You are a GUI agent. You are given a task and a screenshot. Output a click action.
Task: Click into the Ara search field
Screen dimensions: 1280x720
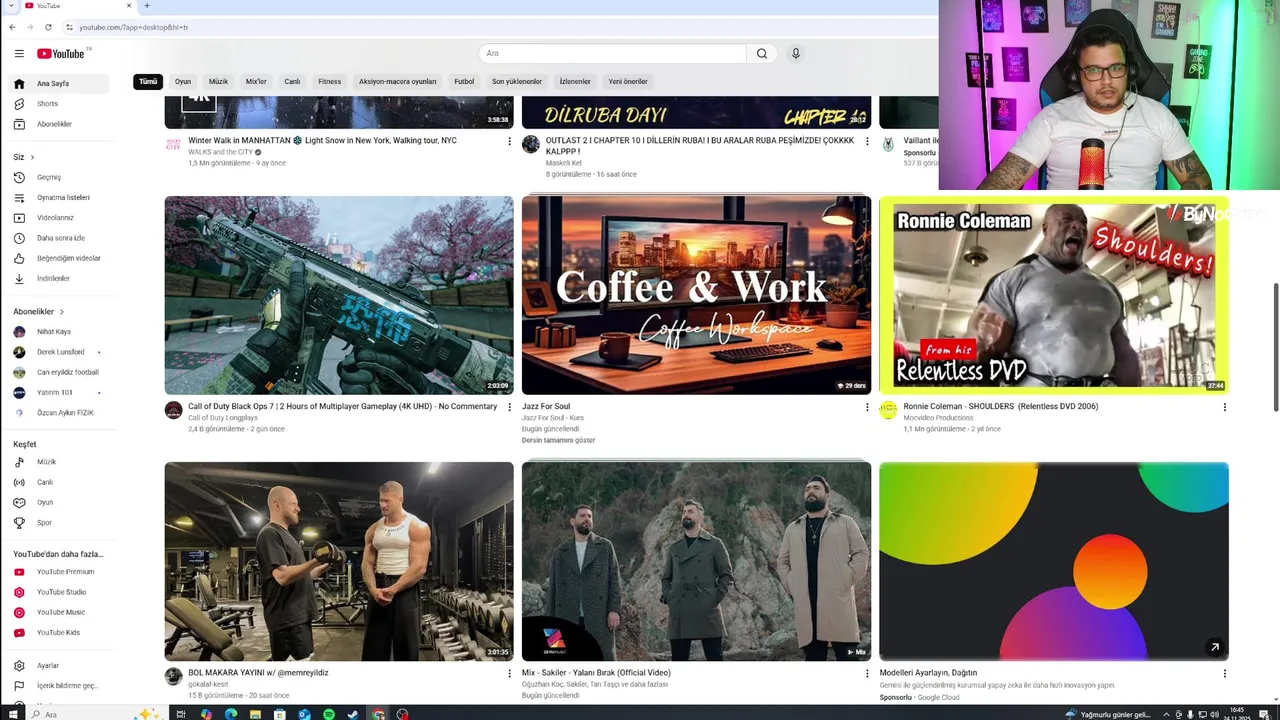(x=612, y=53)
